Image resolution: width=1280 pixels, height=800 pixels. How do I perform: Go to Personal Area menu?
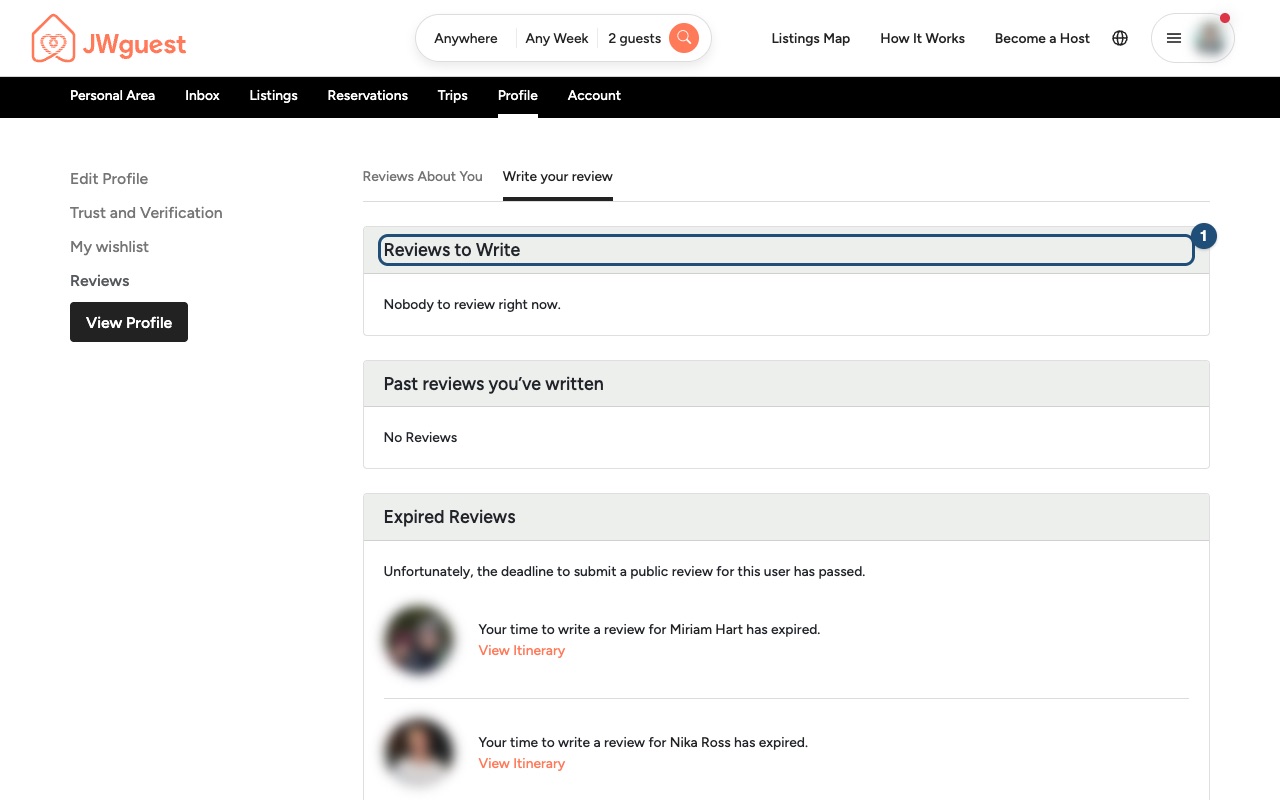tap(113, 96)
